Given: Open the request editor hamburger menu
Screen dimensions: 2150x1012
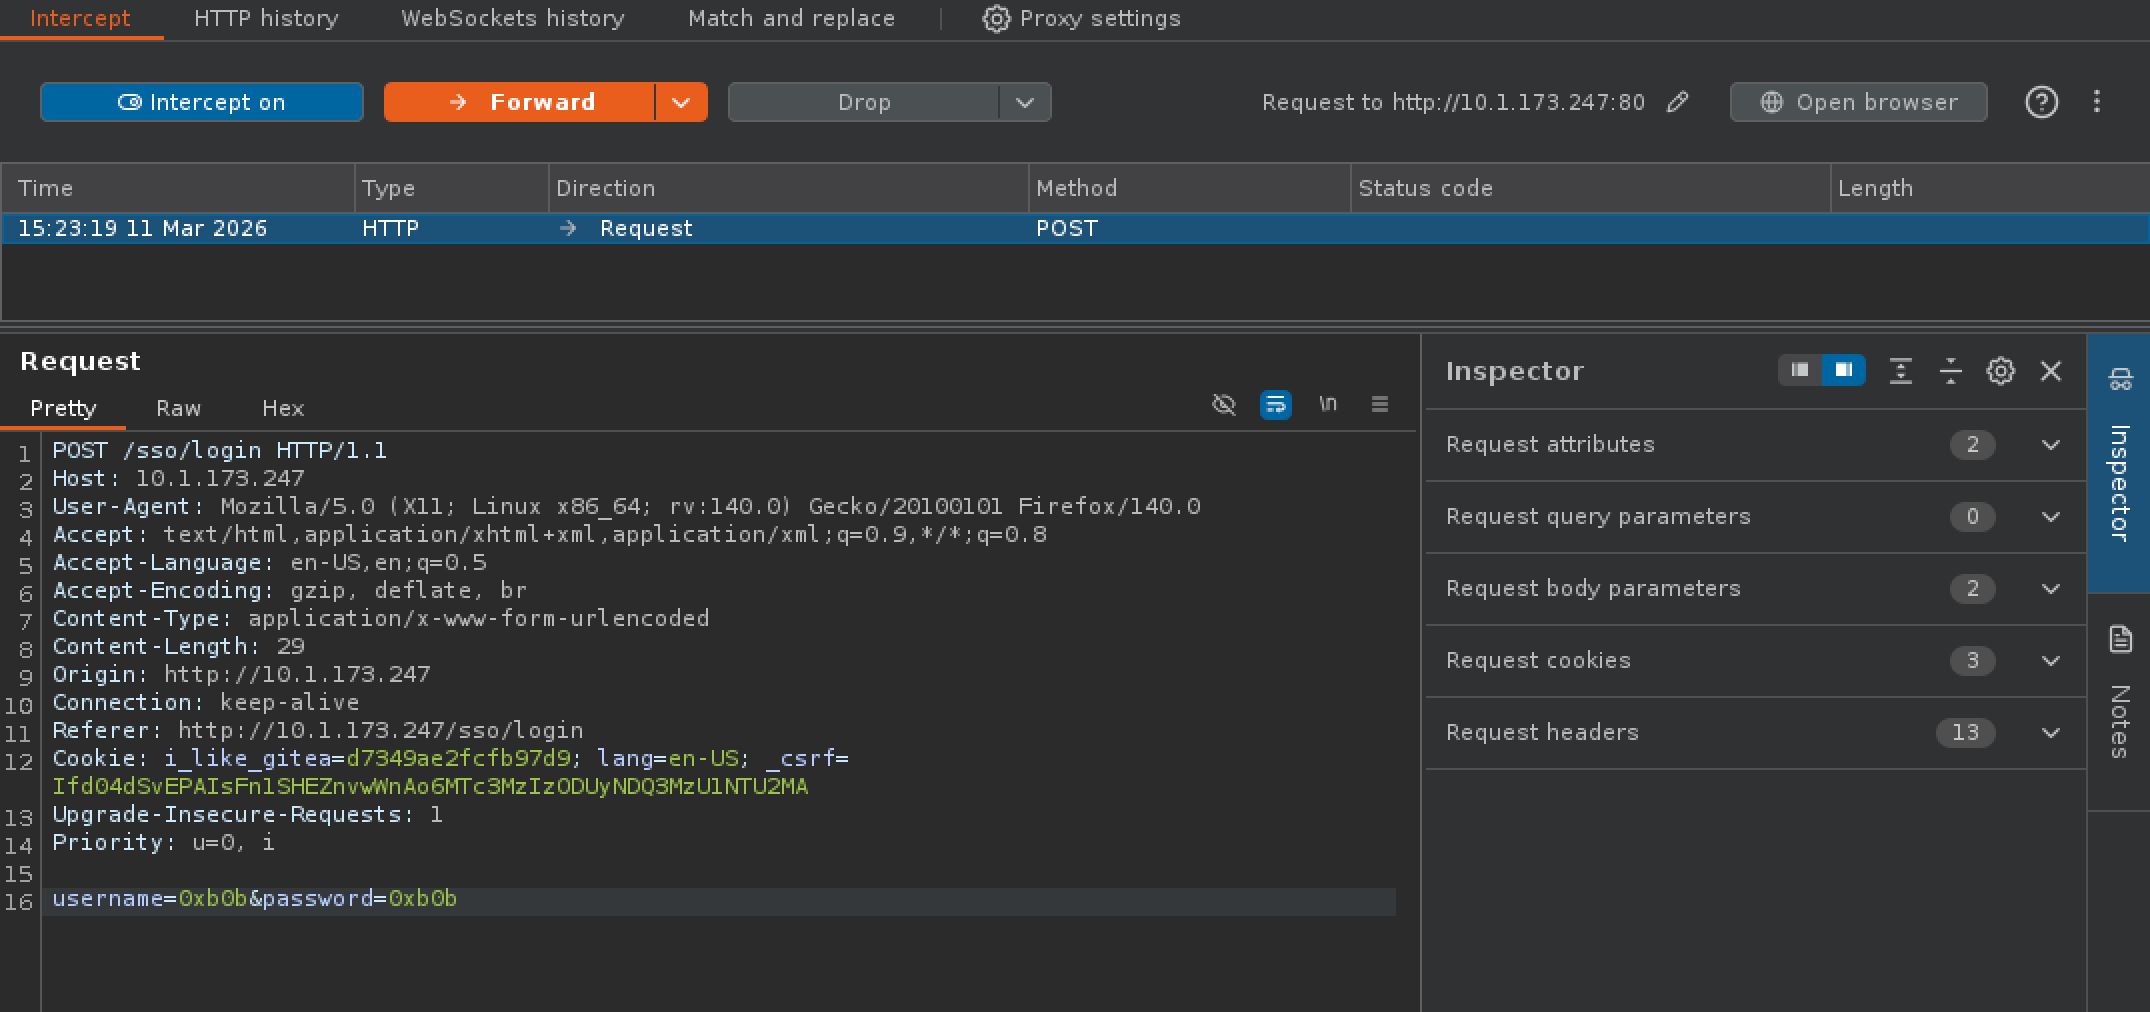Looking at the screenshot, I should (x=1379, y=404).
